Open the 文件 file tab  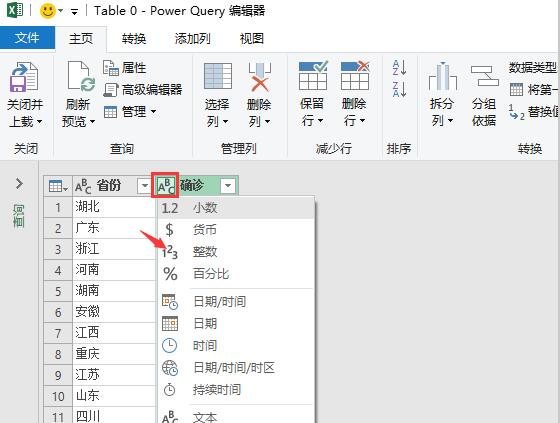[x=27, y=38]
